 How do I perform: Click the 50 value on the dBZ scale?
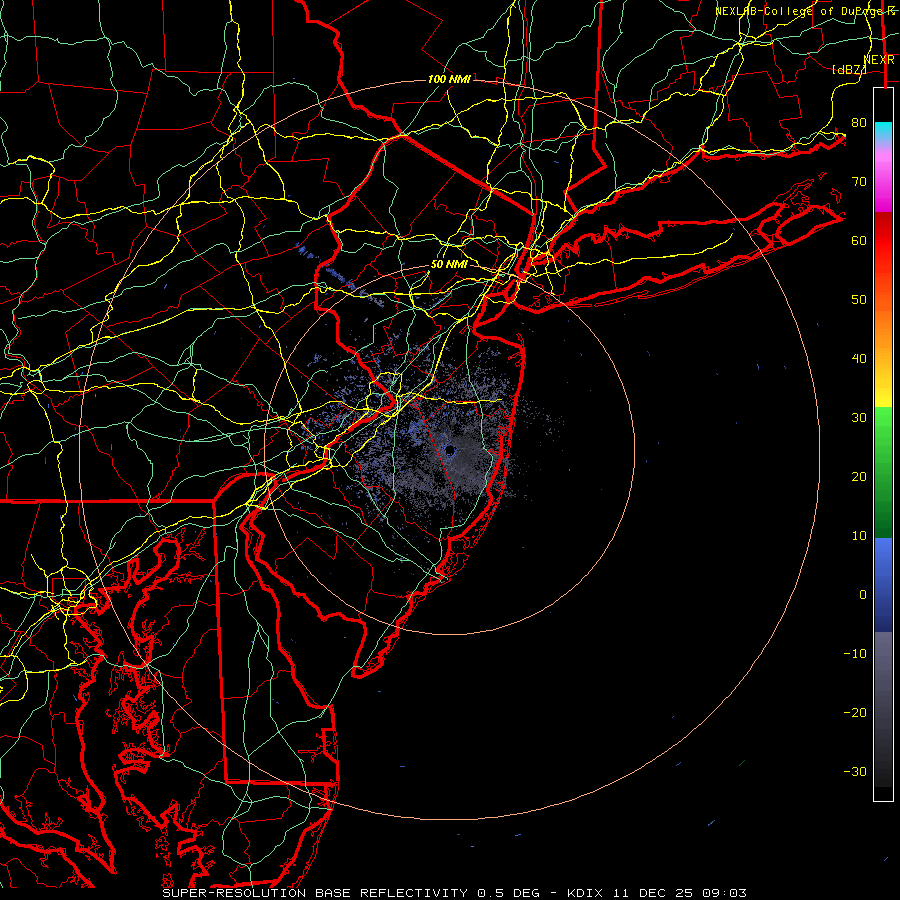coord(859,300)
